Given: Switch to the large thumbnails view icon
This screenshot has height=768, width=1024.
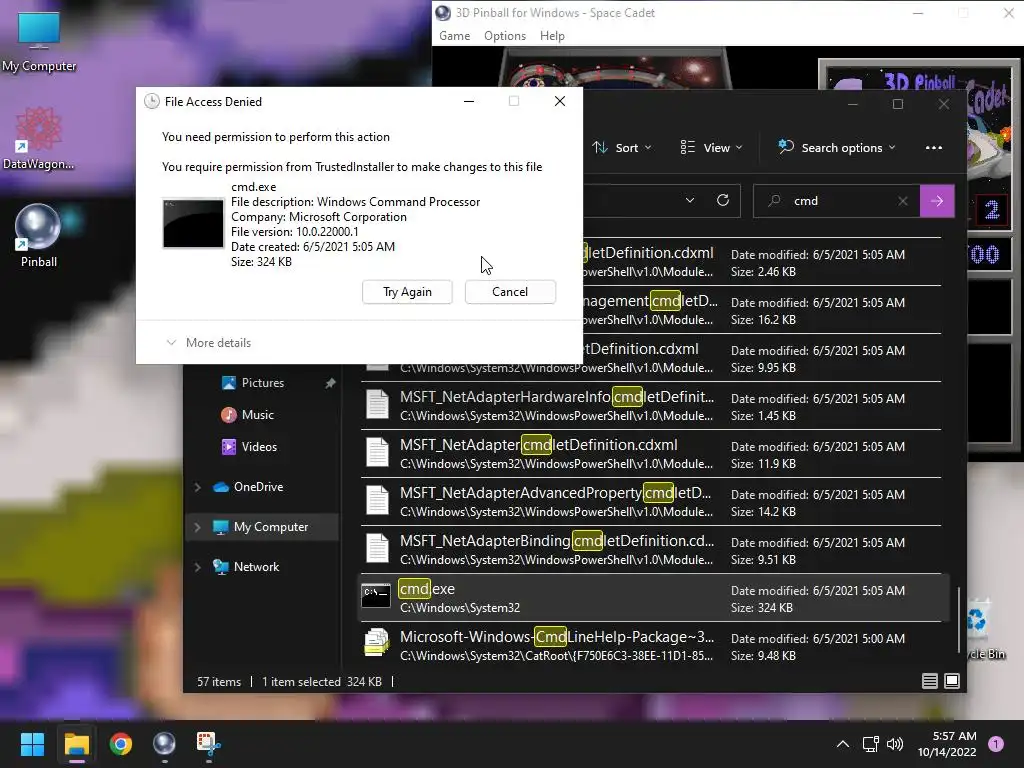Looking at the screenshot, I should pyautogui.click(x=952, y=681).
